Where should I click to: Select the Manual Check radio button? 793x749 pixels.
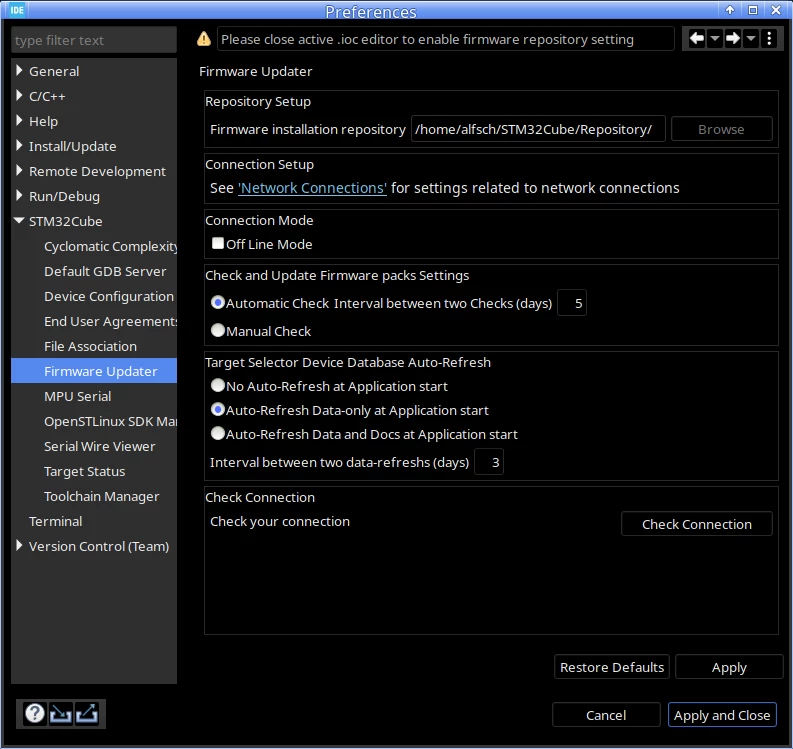coord(218,331)
